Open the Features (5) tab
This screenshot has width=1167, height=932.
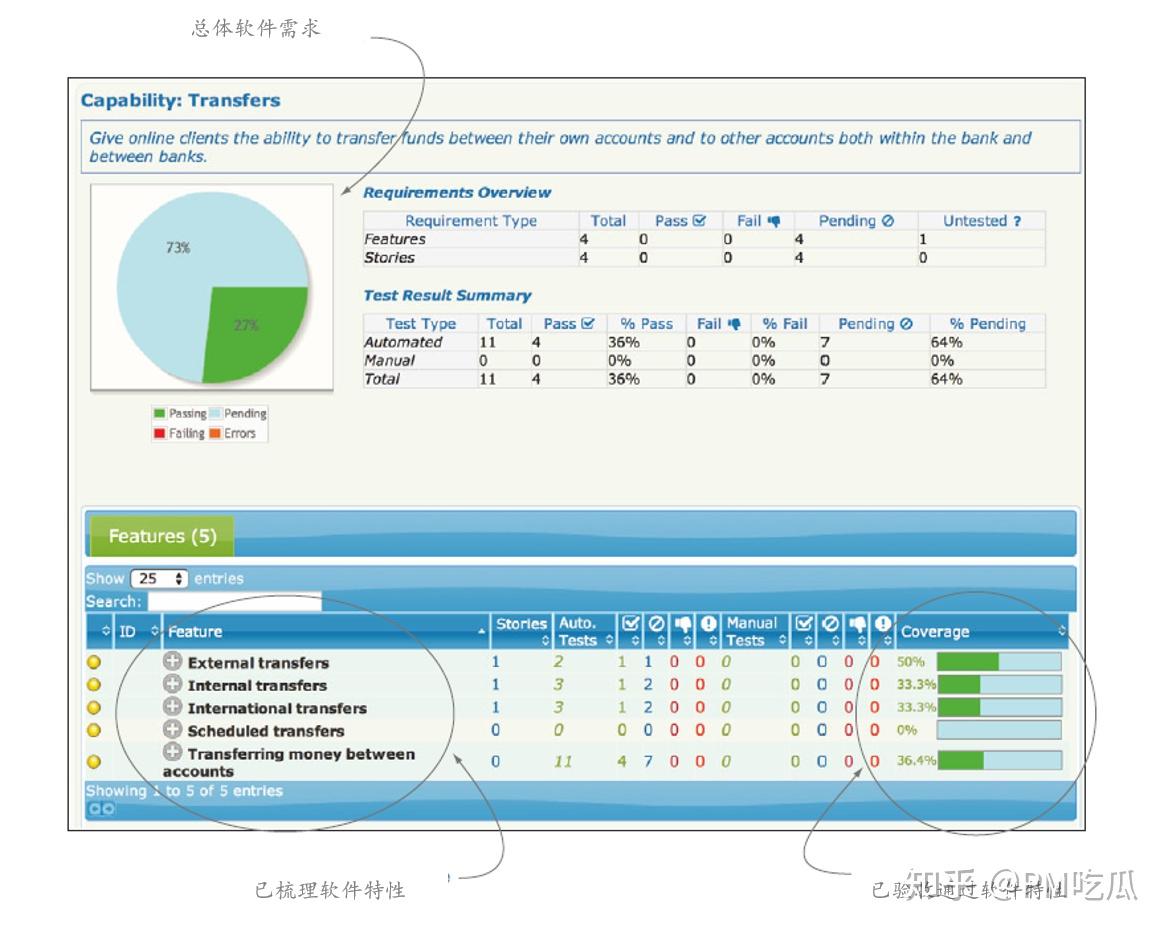click(162, 536)
